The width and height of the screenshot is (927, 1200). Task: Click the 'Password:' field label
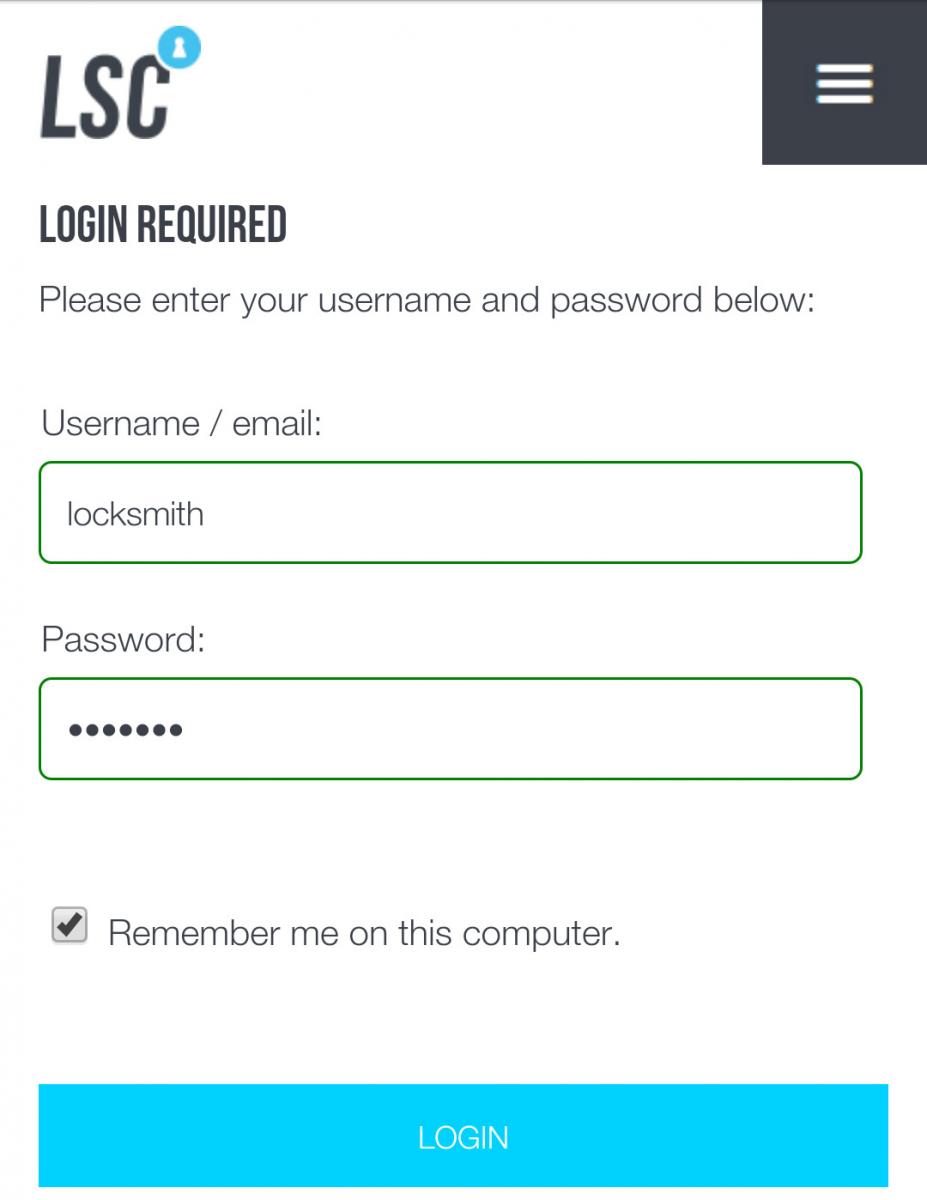pos(123,639)
